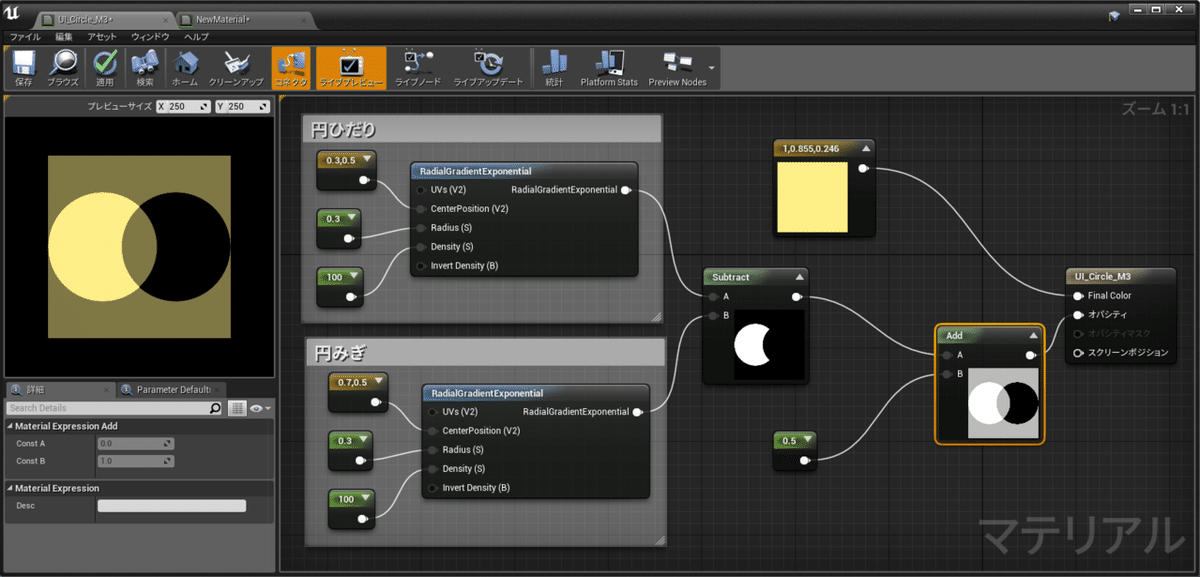Image resolution: width=1200 pixels, height=577 pixels.
Task: Click the Final Color input pin
Action: [x=1078, y=296]
